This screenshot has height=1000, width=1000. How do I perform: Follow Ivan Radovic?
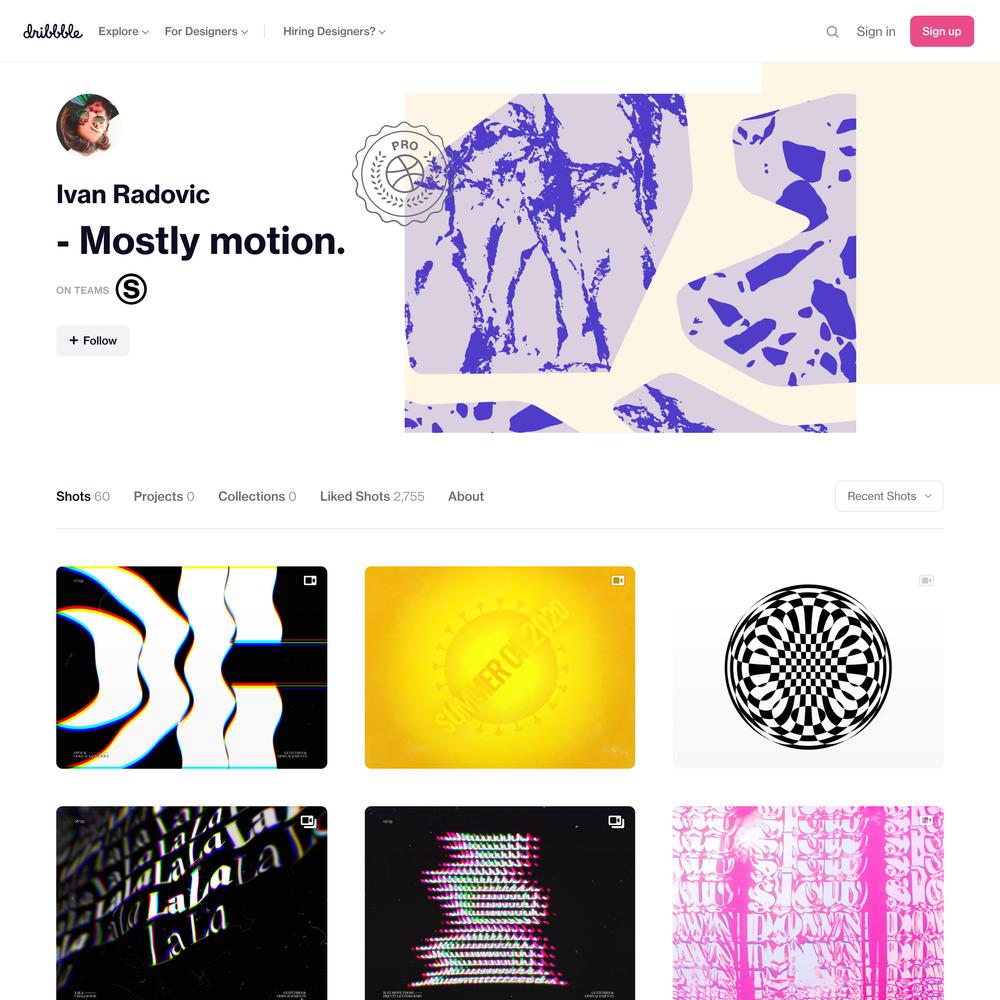(93, 341)
